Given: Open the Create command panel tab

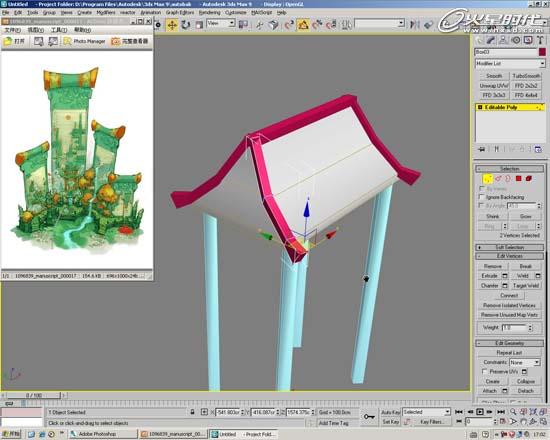Looking at the screenshot, I should coord(479,40).
